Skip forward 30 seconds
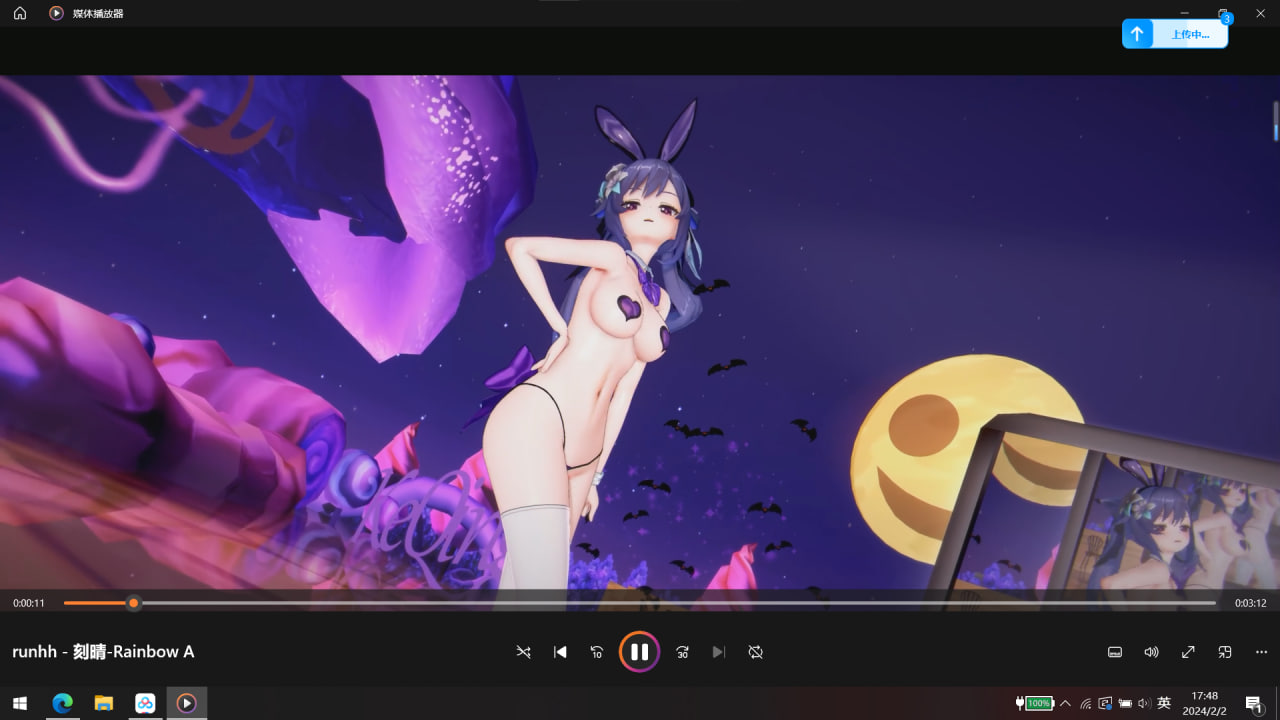Viewport: 1280px width, 720px height. coord(682,652)
